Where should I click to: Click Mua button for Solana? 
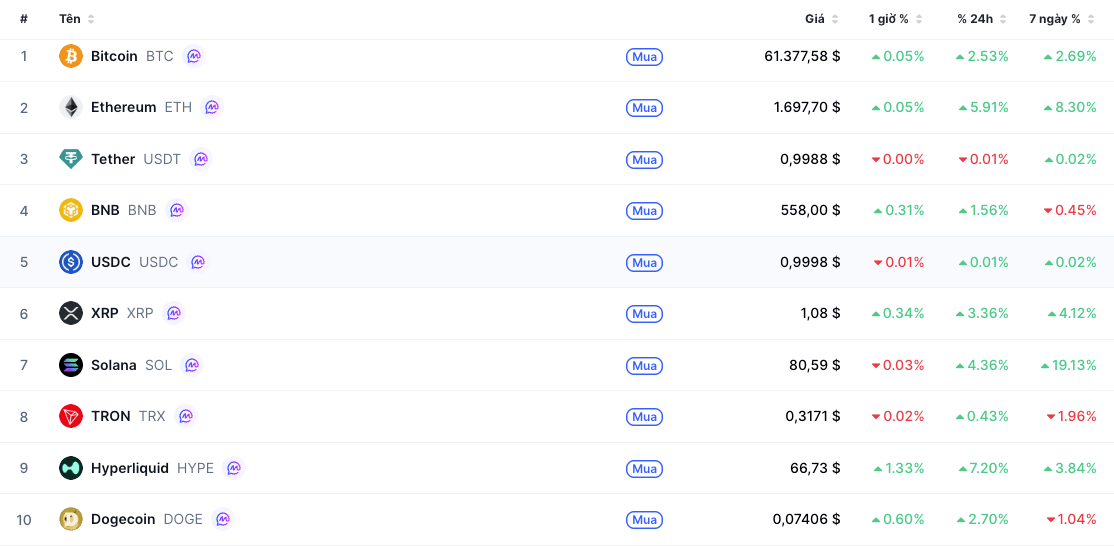click(x=644, y=366)
